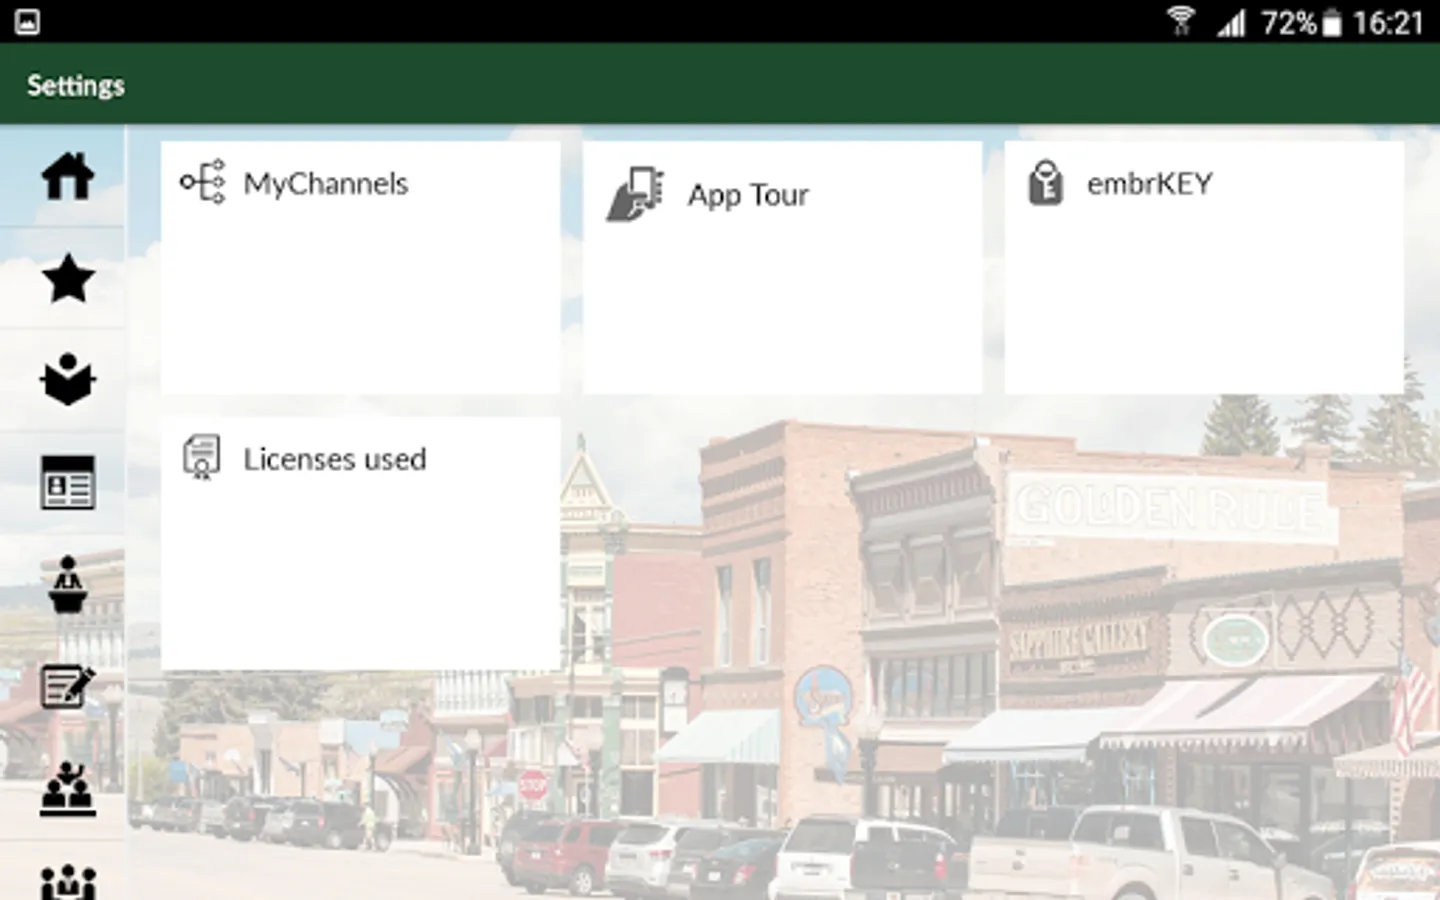The image size is (1440, 900).
Task: Tap the image notification icon in status bar
Action: pos(27,21)
